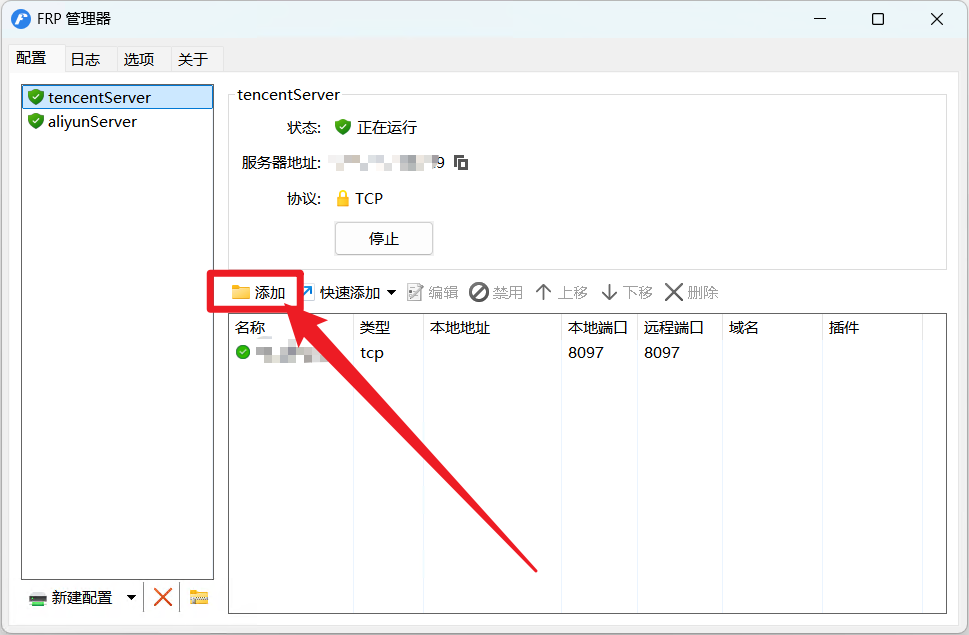This screenshot has width=969, height=635.
Task: Click the Add (添加) proxy toolbar button
Action: point(258,292)
